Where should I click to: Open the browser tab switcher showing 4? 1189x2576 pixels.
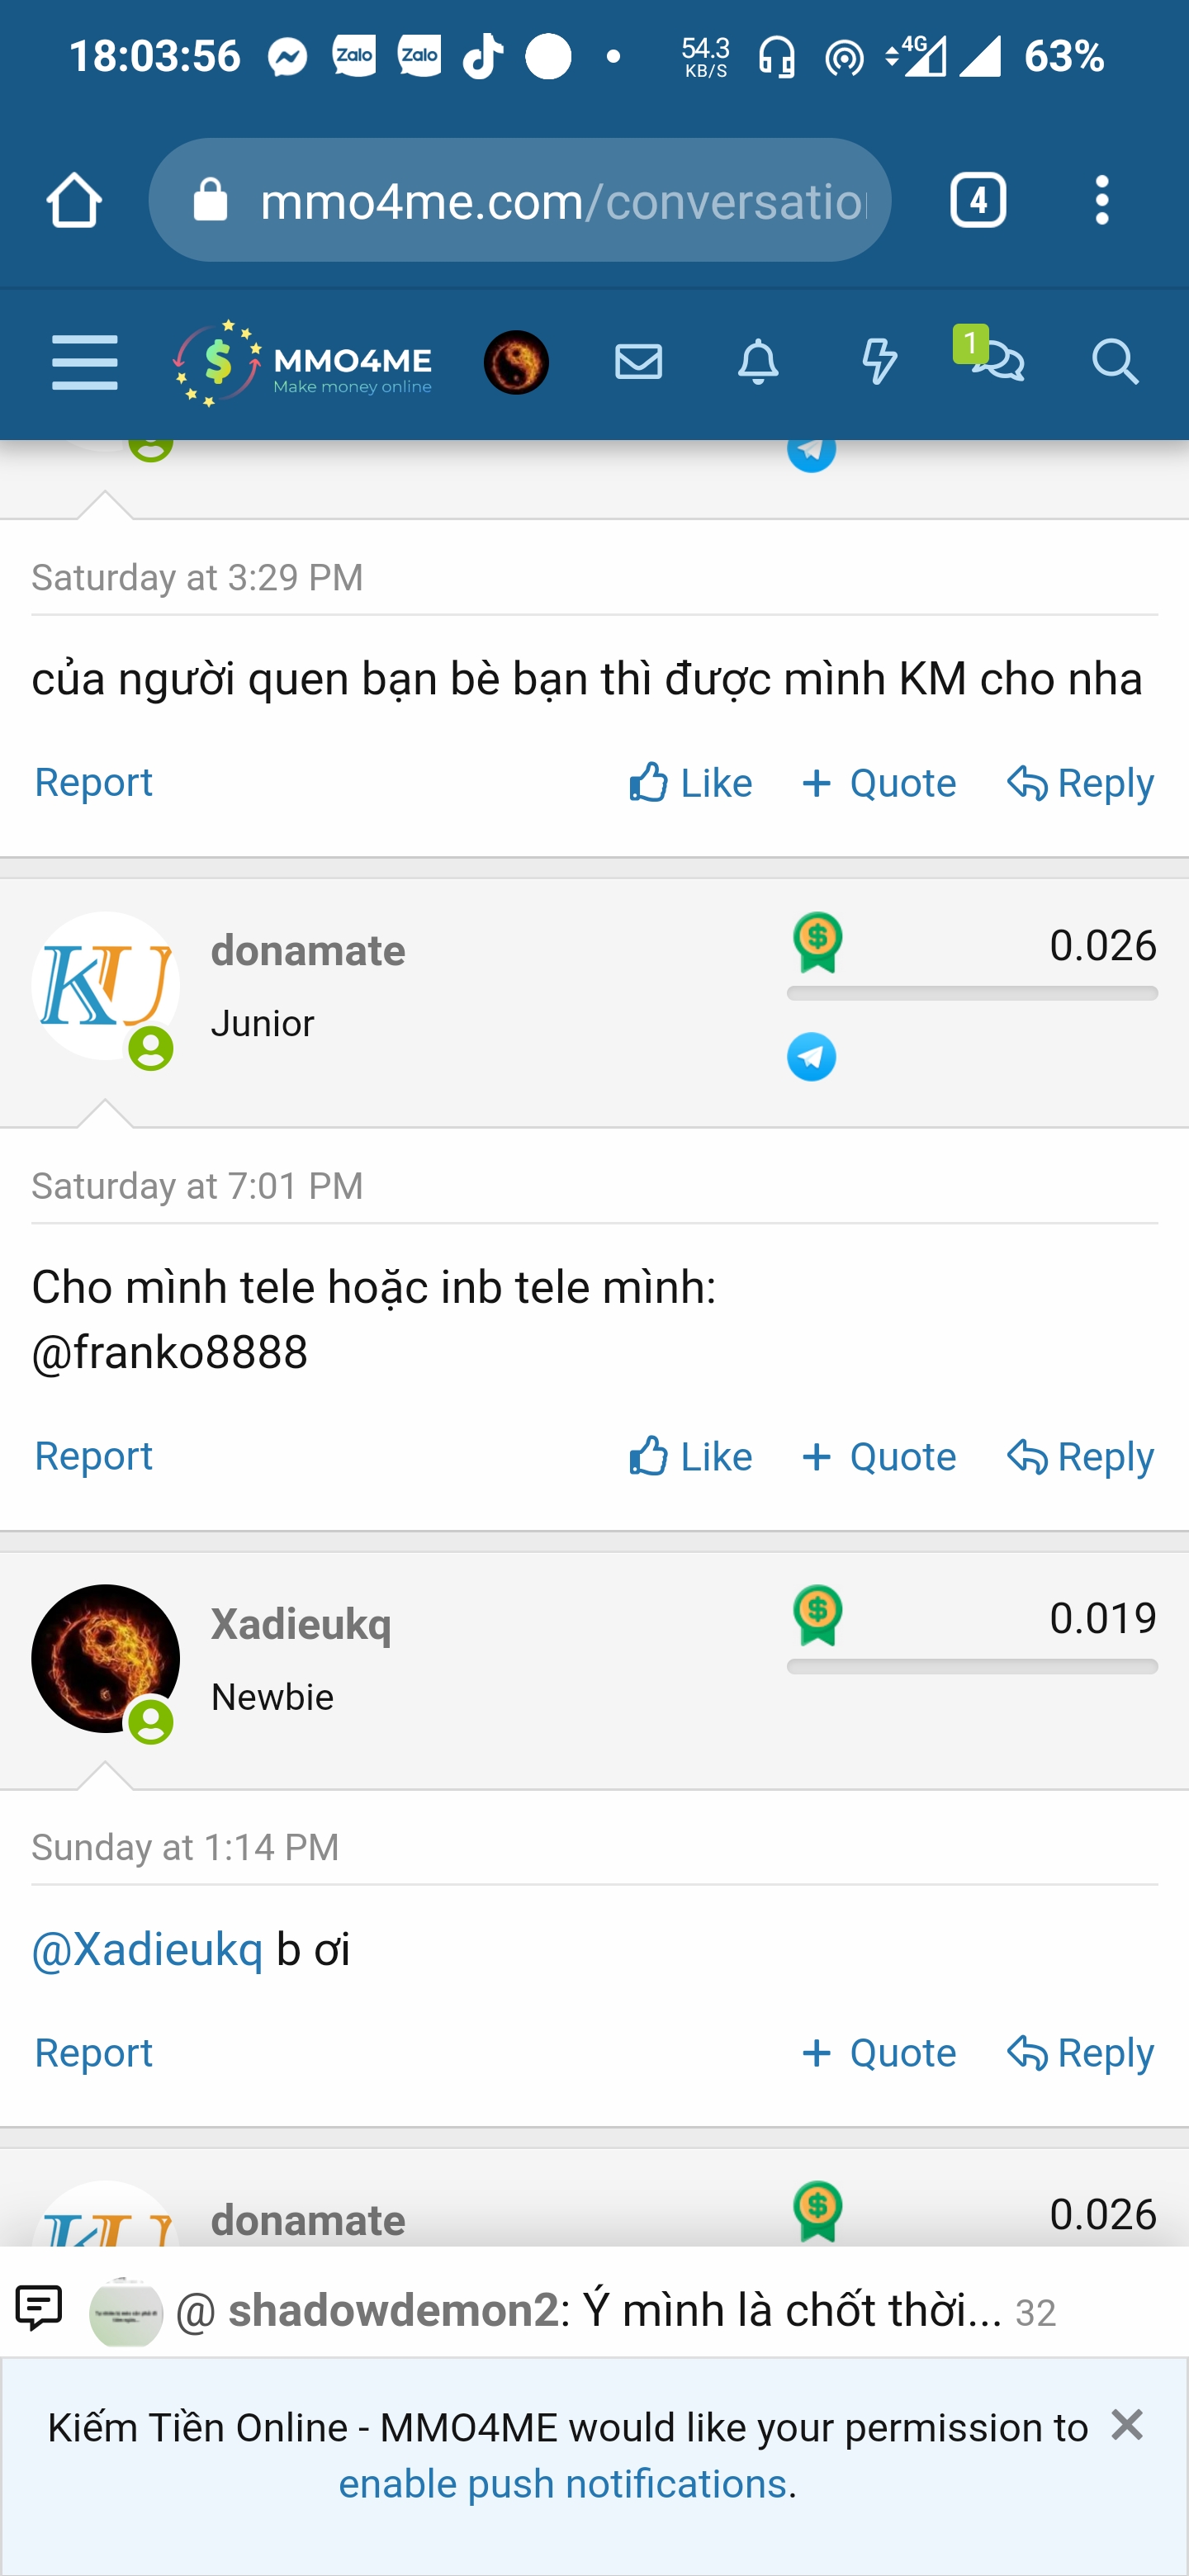pos(977,200)
